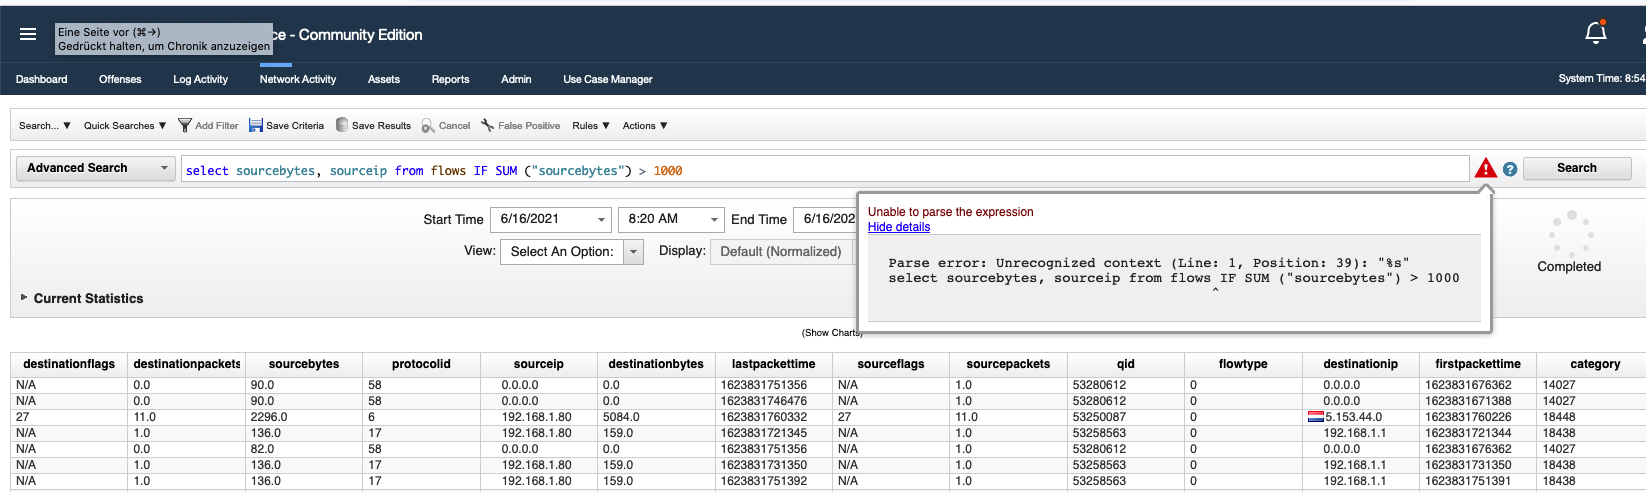1646x492 pixels.
Task: Click the red parse error warning icon
Action: [x=1485, y=169]
